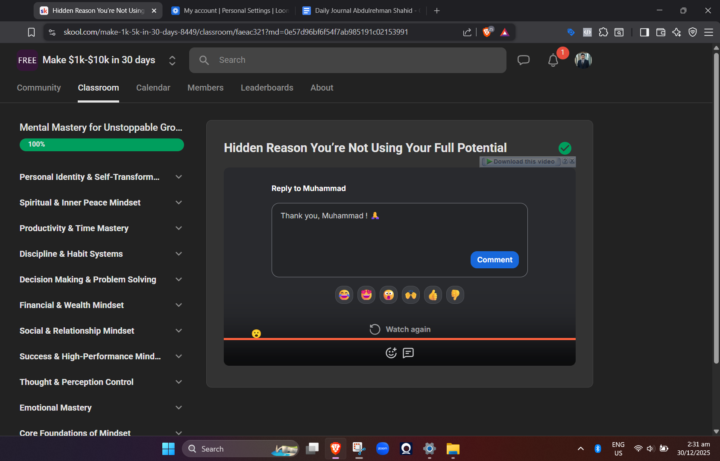Click the laughing emoji reaction
Screen dimensions: 720x461
point(344,295)
